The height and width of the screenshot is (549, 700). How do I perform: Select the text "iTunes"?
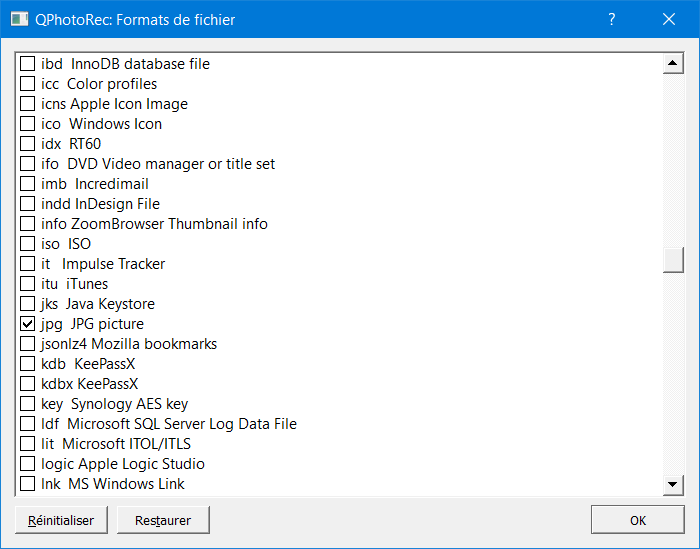tap(87, 284)
